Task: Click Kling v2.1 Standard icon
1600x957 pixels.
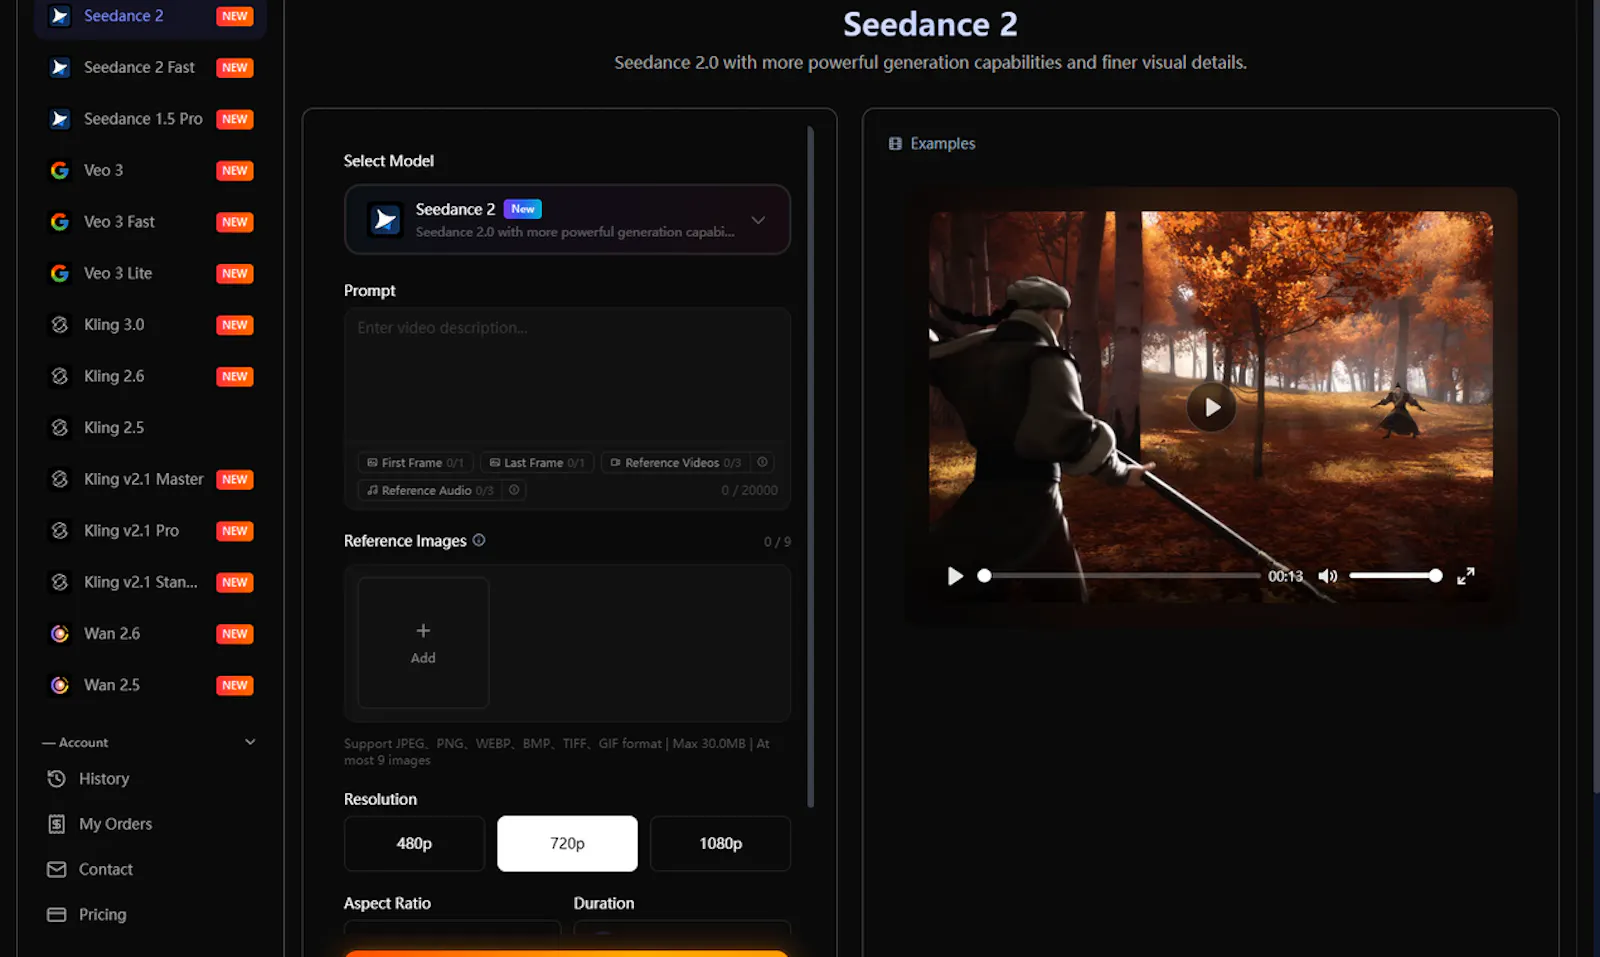Action: (x=60, y=582)
